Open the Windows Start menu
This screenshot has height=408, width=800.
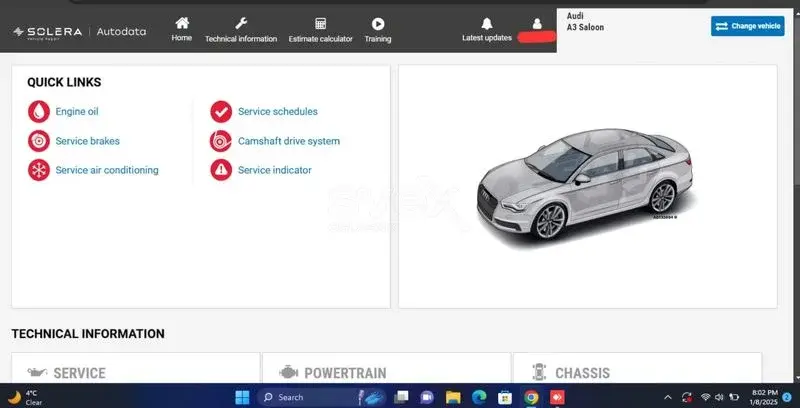pyautogui.click(x=242, y=397)
